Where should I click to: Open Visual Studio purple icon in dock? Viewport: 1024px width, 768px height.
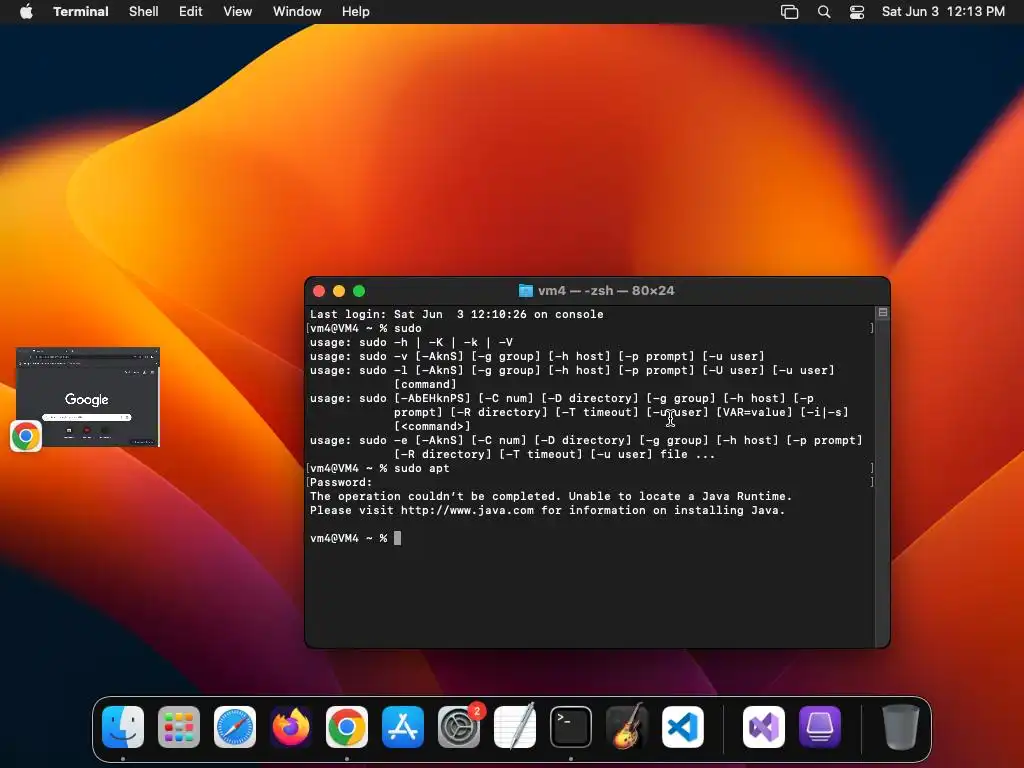(x=764, y=727)
